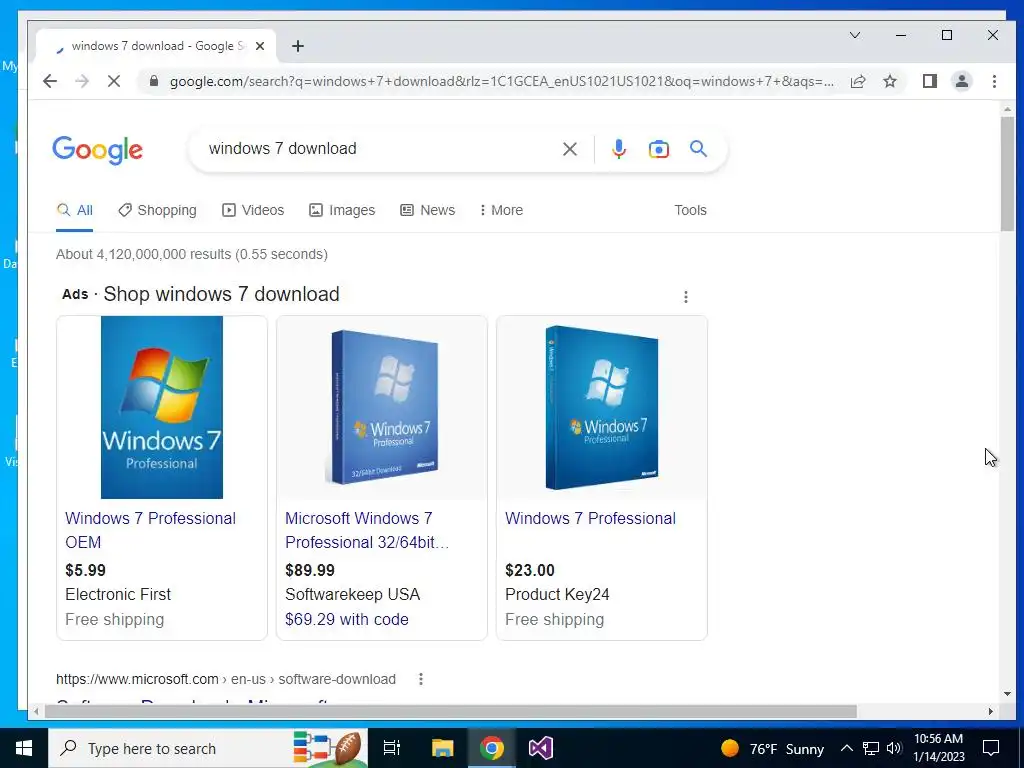Open microsoft.com result three-dot menu
This screenshot has height=768, width=1024.
click(421, 679)
